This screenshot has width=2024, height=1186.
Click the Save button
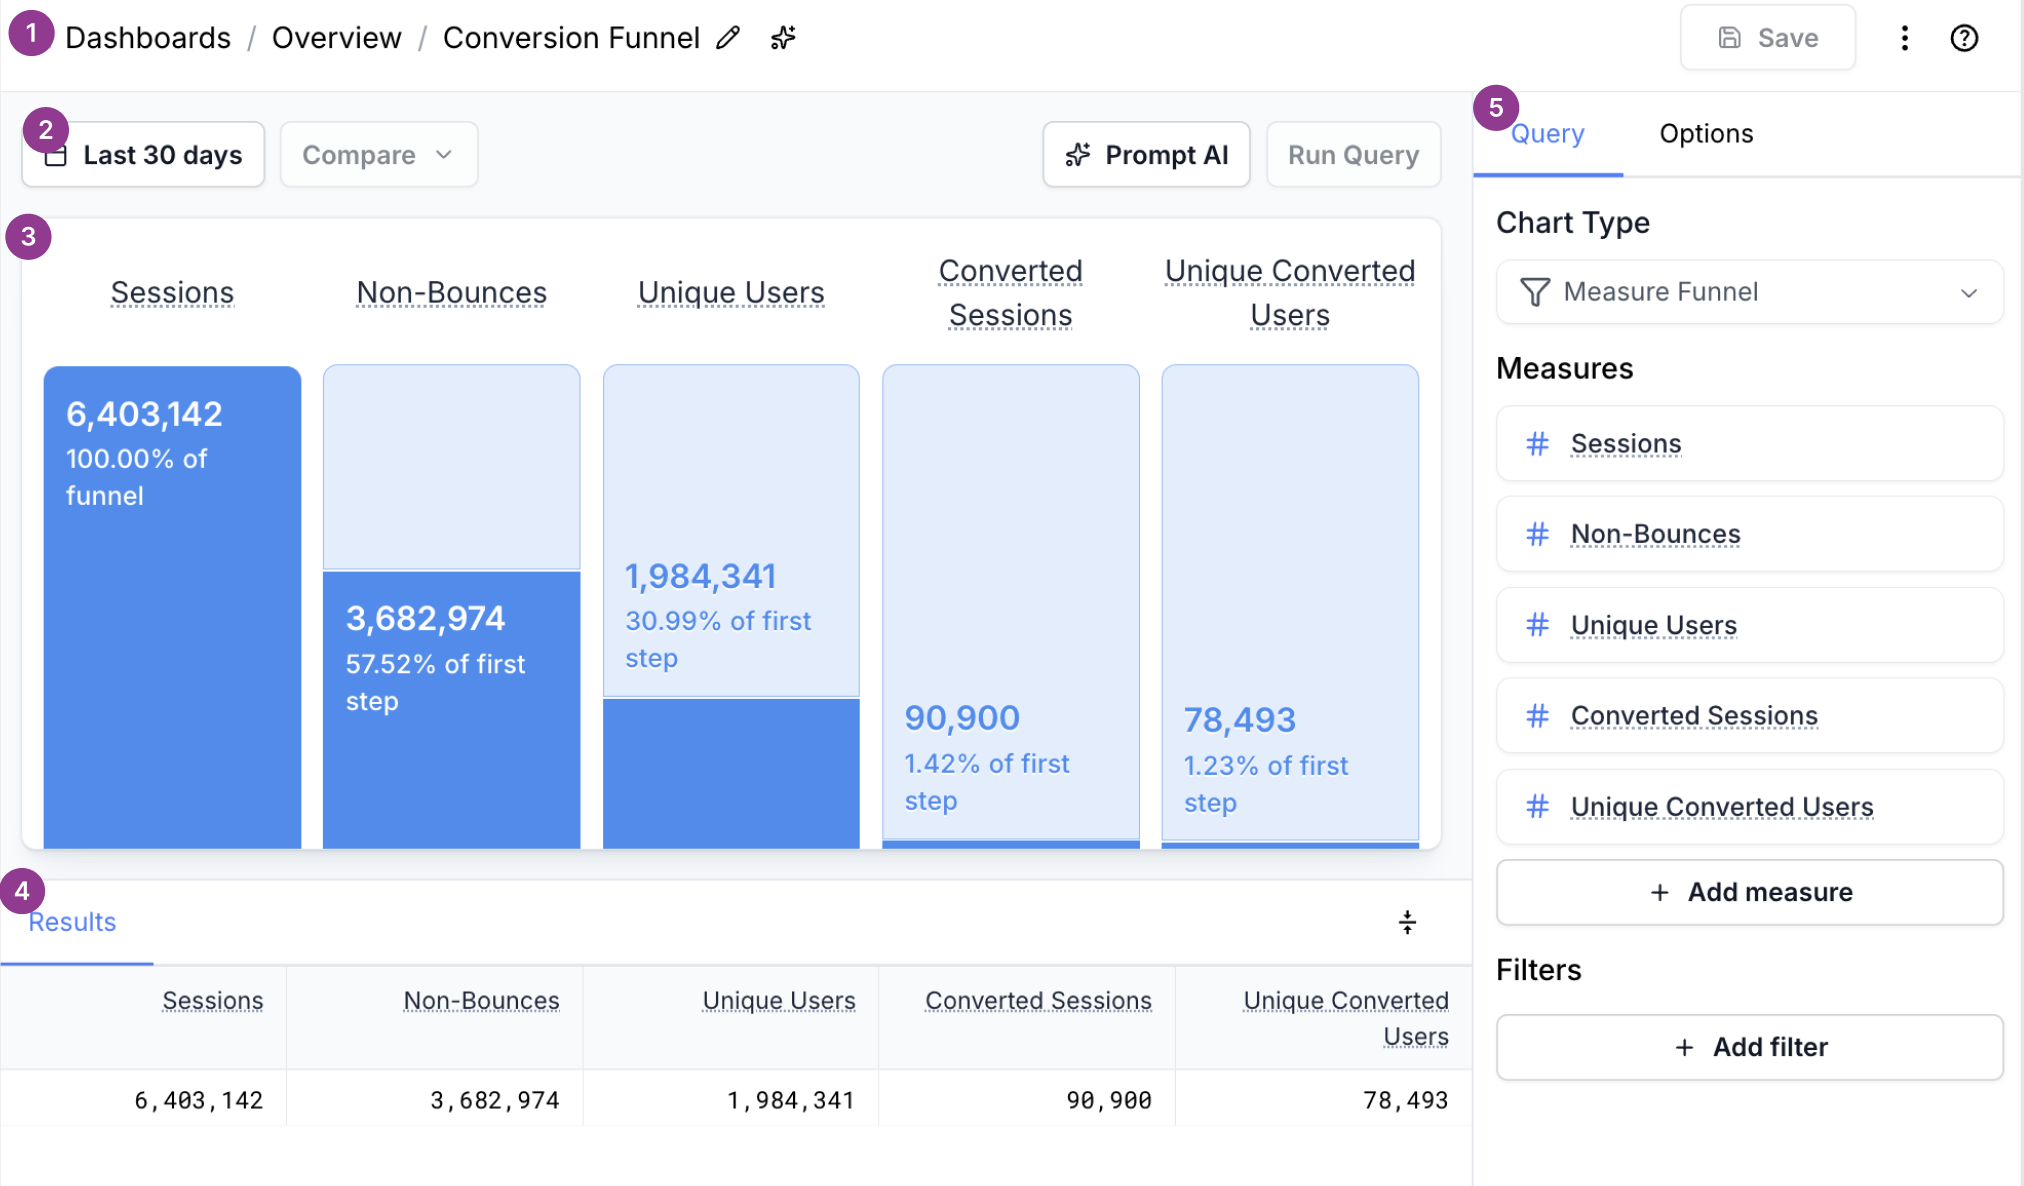(1767, 38)
